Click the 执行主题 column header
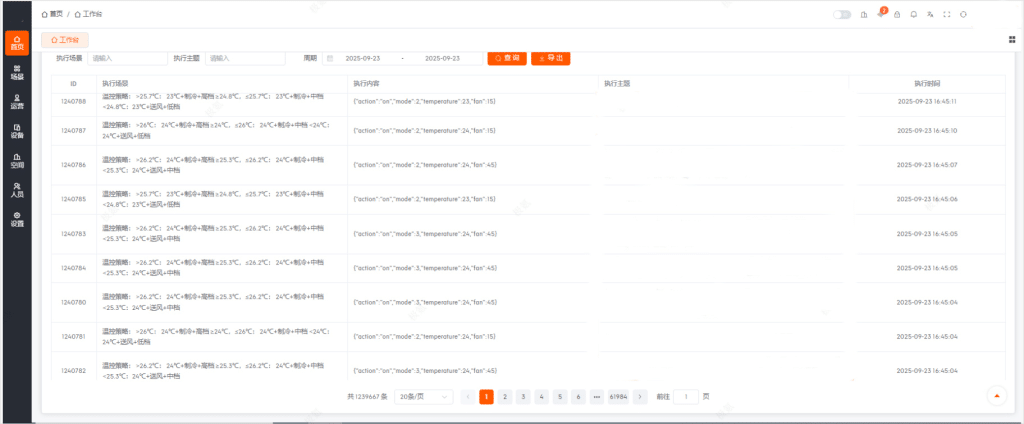 [723, 84]
